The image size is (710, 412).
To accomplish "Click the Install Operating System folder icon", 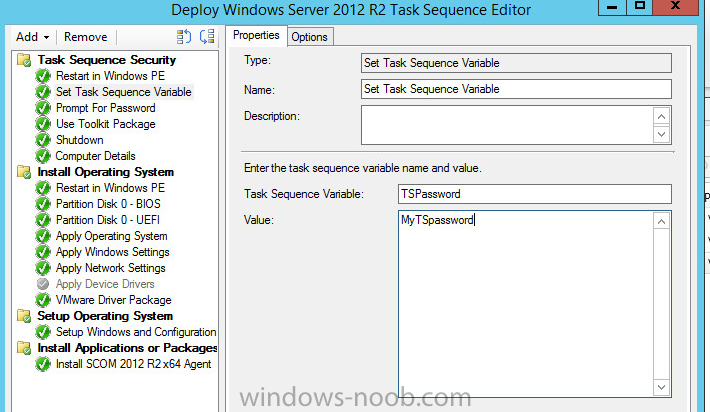I will tap(24, 172).
